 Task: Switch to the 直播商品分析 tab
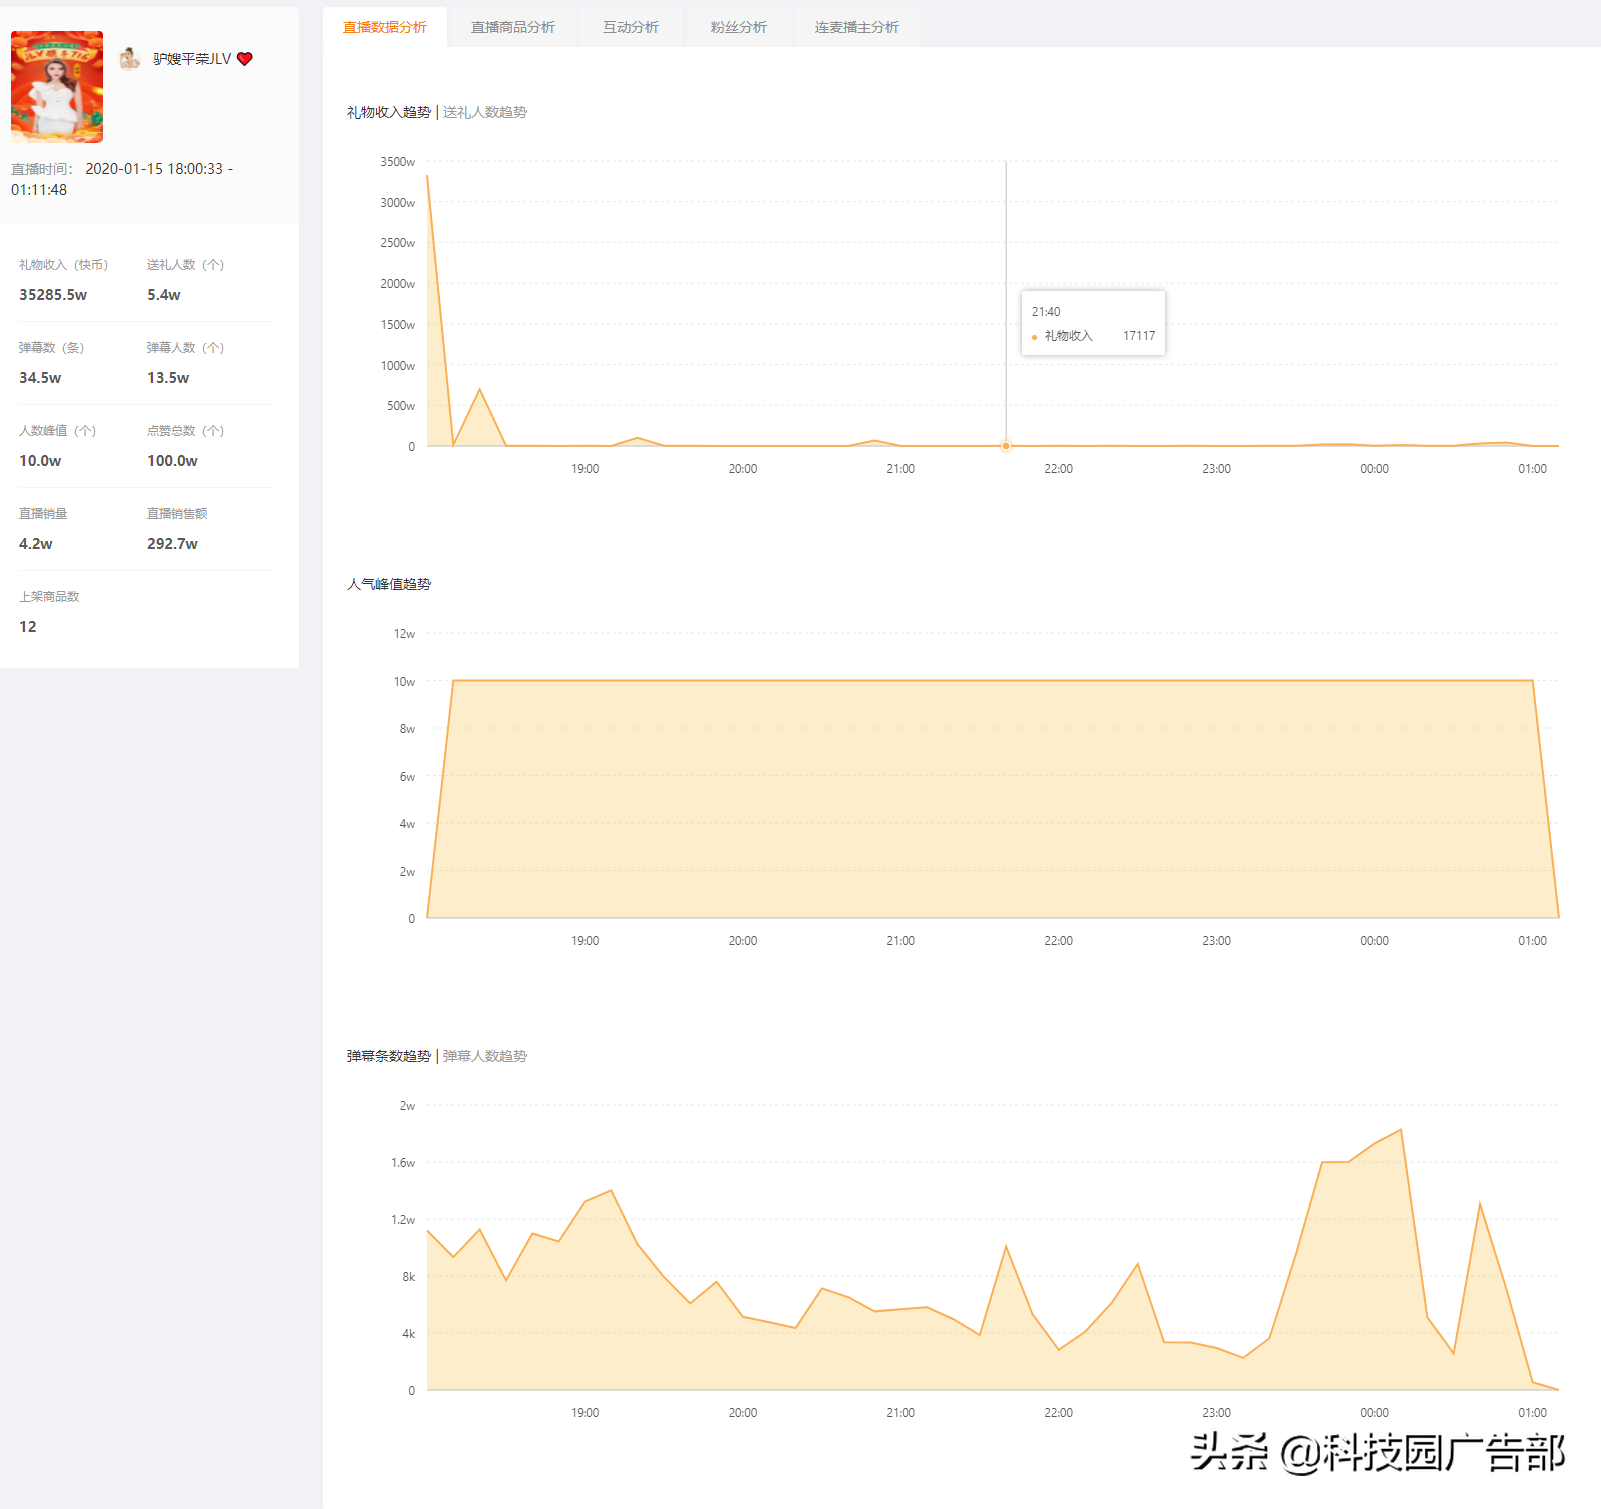512,27
